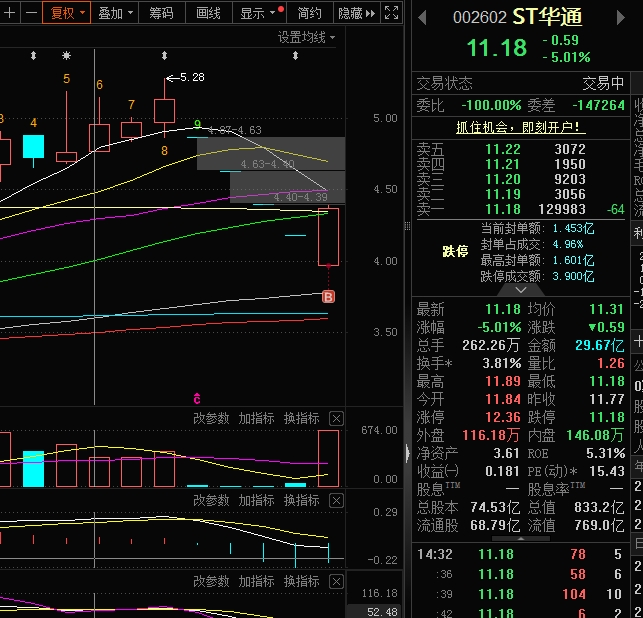Image resolution: width=643 pixels, height=618 pixels.
Task: Click 换指标 in the MACD panel
Action: tap(301, 500)
